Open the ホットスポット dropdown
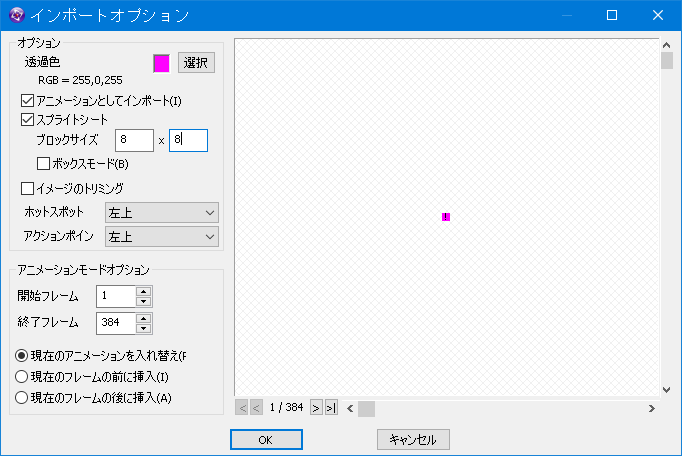682x456 pixels. pyautogui.click(x=161, y=213)
